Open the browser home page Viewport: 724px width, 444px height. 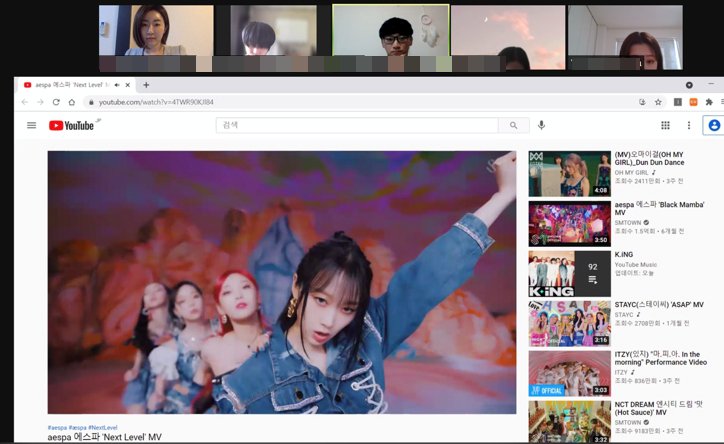point(72,102)
